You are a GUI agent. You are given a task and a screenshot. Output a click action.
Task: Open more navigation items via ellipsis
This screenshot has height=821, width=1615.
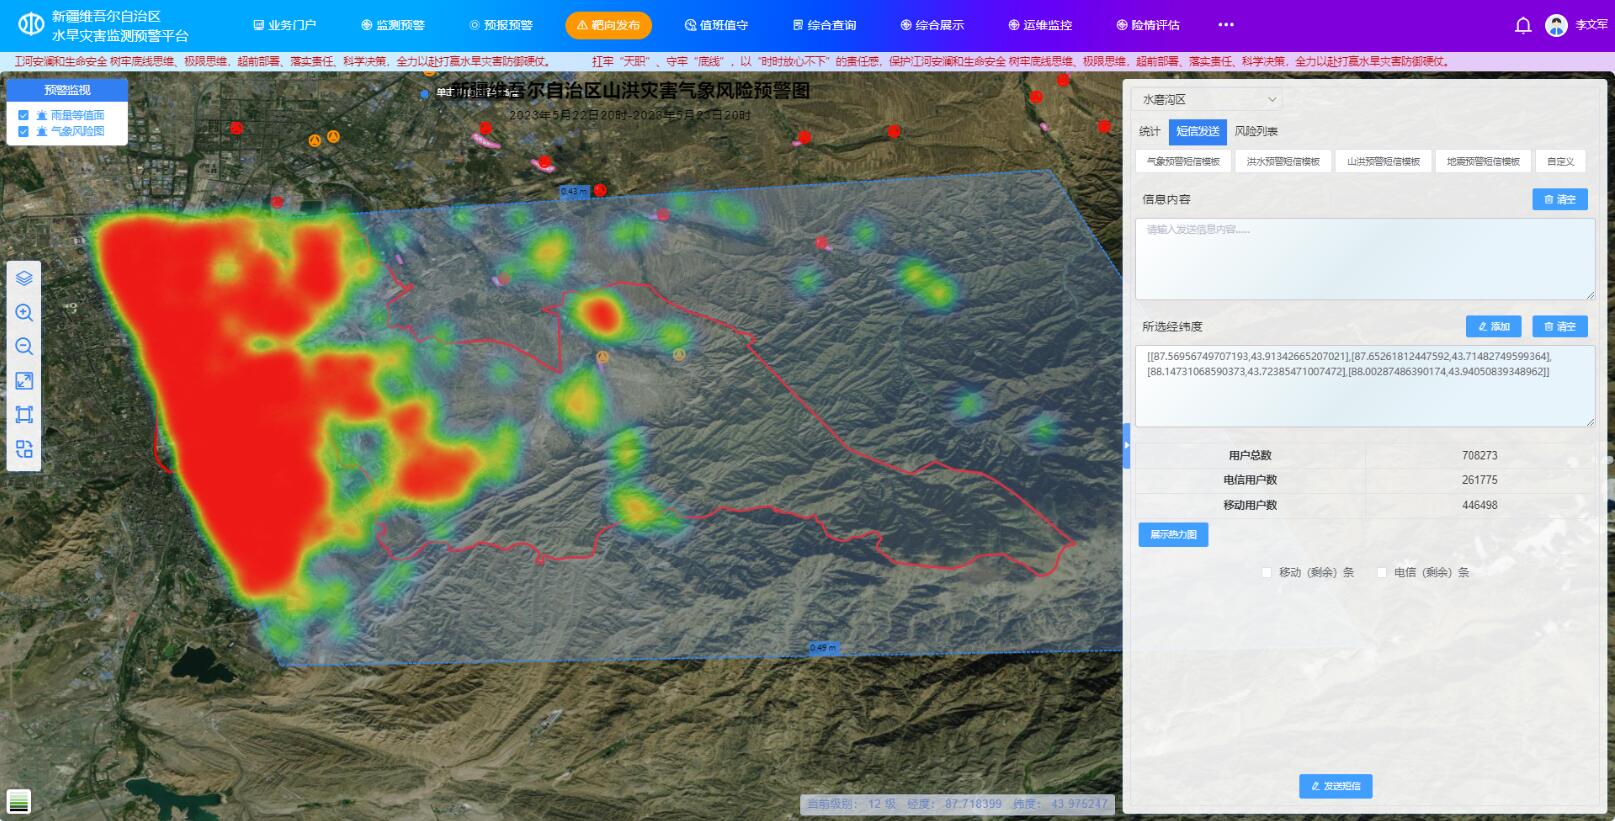1226,25
